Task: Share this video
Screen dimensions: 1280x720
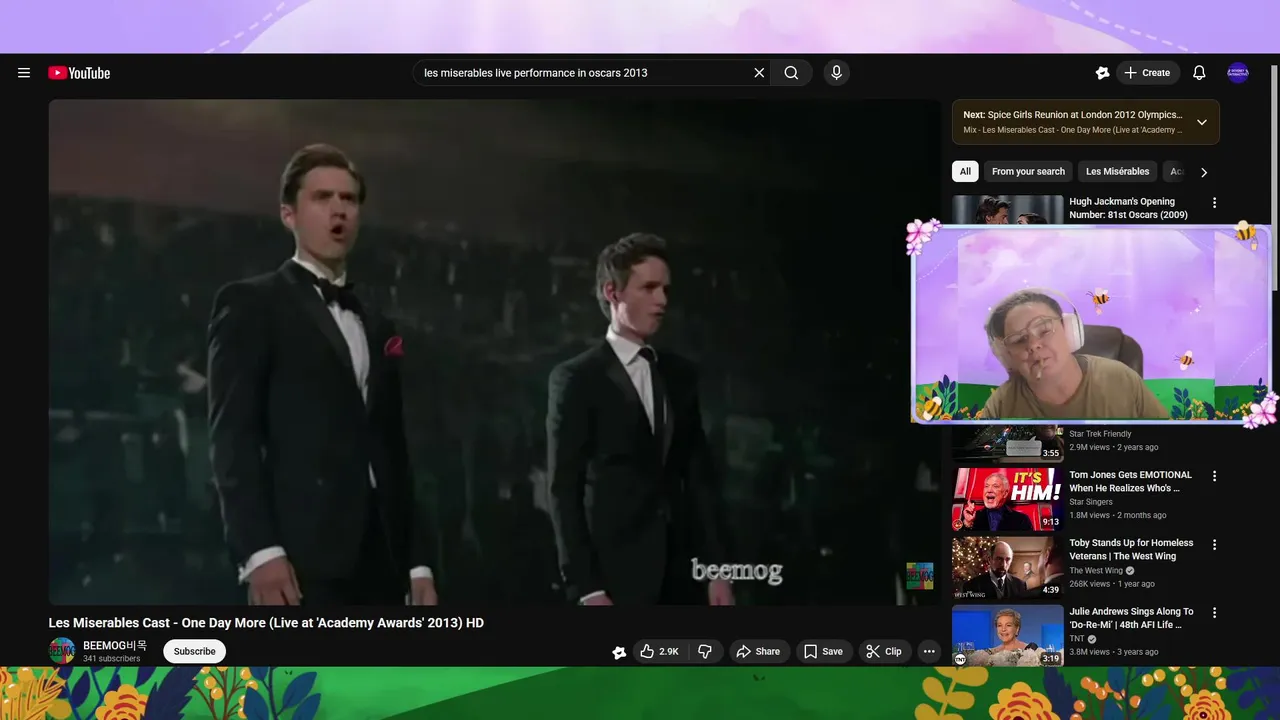Action: [x=759, y=651]
